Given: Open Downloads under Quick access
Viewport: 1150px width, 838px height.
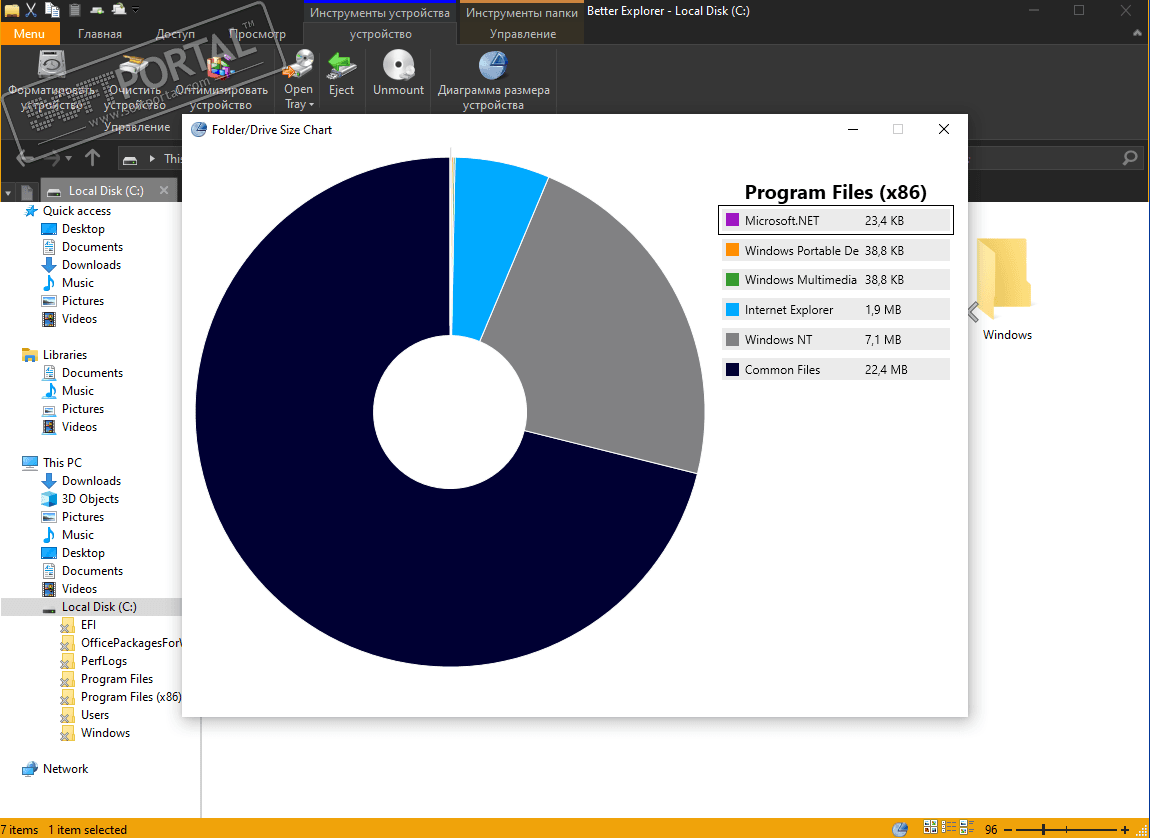Looking at the screenshot, I should (x=91, y=265).
